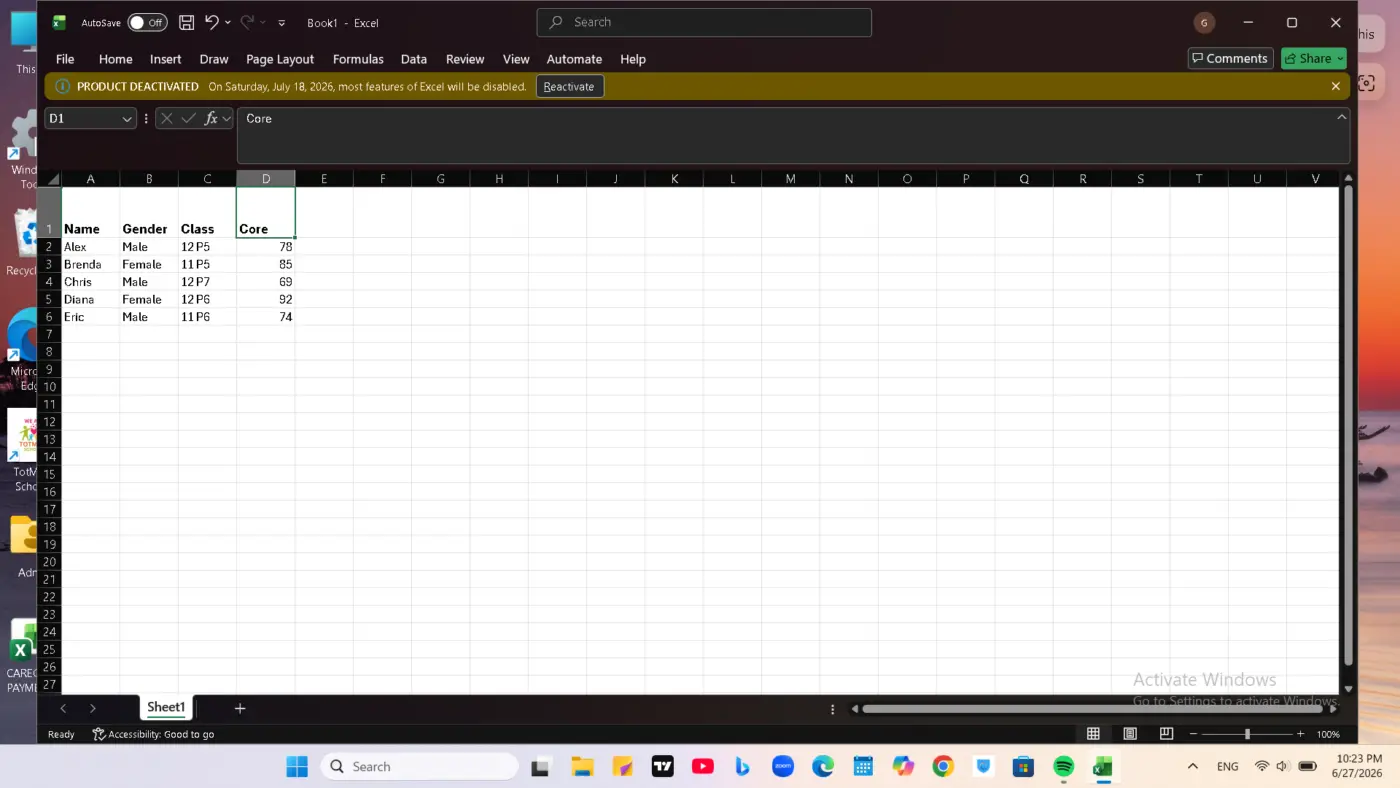
Task: Switch to Page Break Preview icon
Action: pos(1166,734)
